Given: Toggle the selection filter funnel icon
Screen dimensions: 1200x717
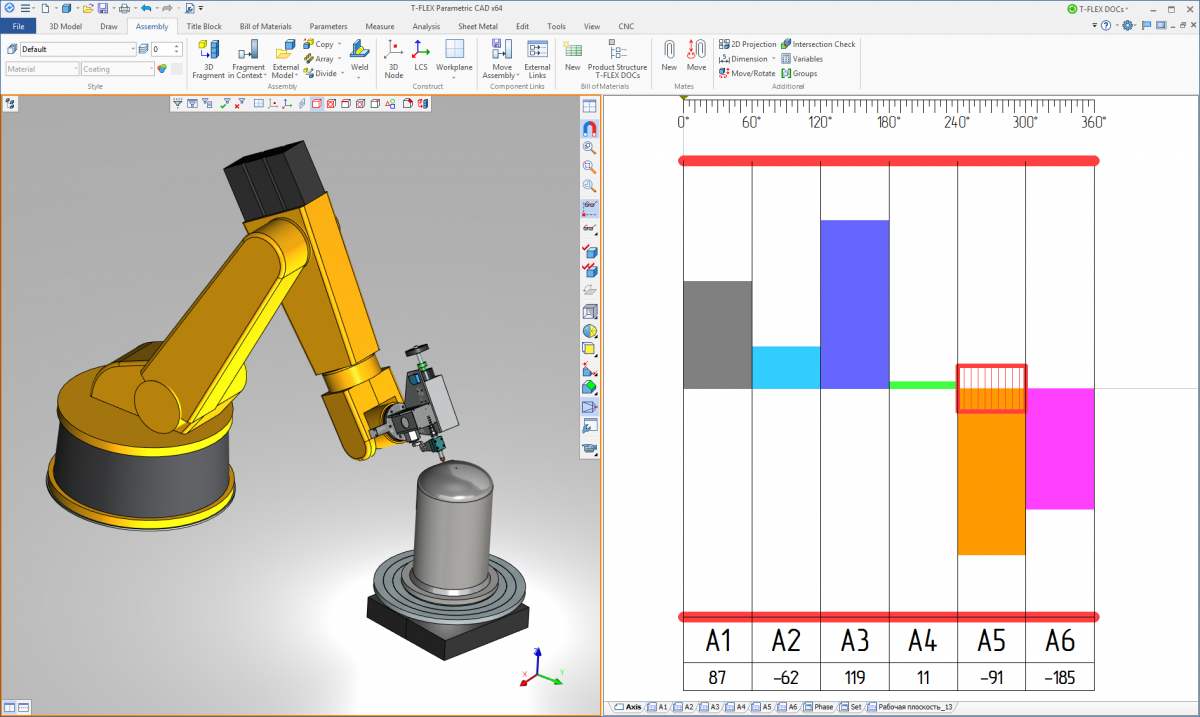Looking at the screenshot, I should [178, 103].
